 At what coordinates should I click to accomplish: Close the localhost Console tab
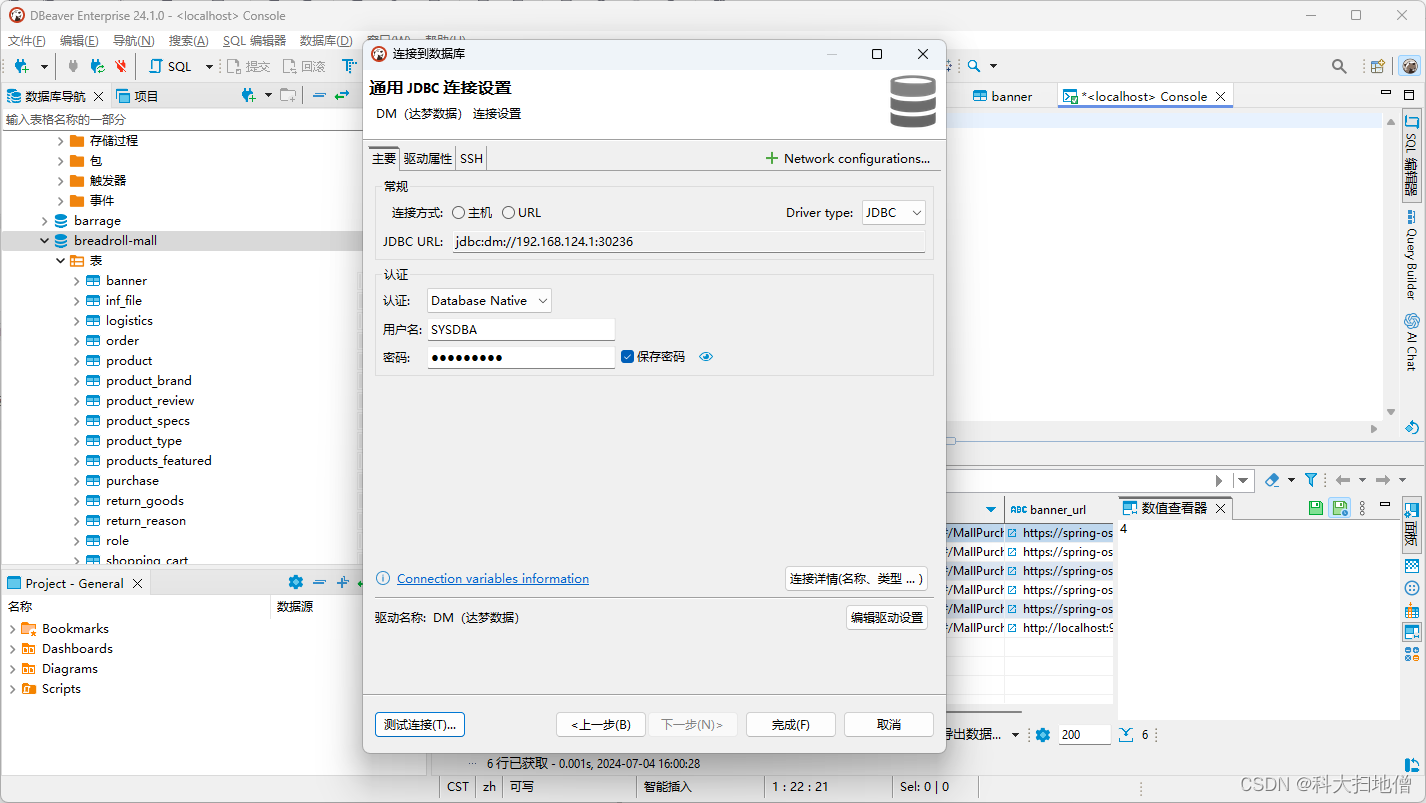(x=1220, y=97)
